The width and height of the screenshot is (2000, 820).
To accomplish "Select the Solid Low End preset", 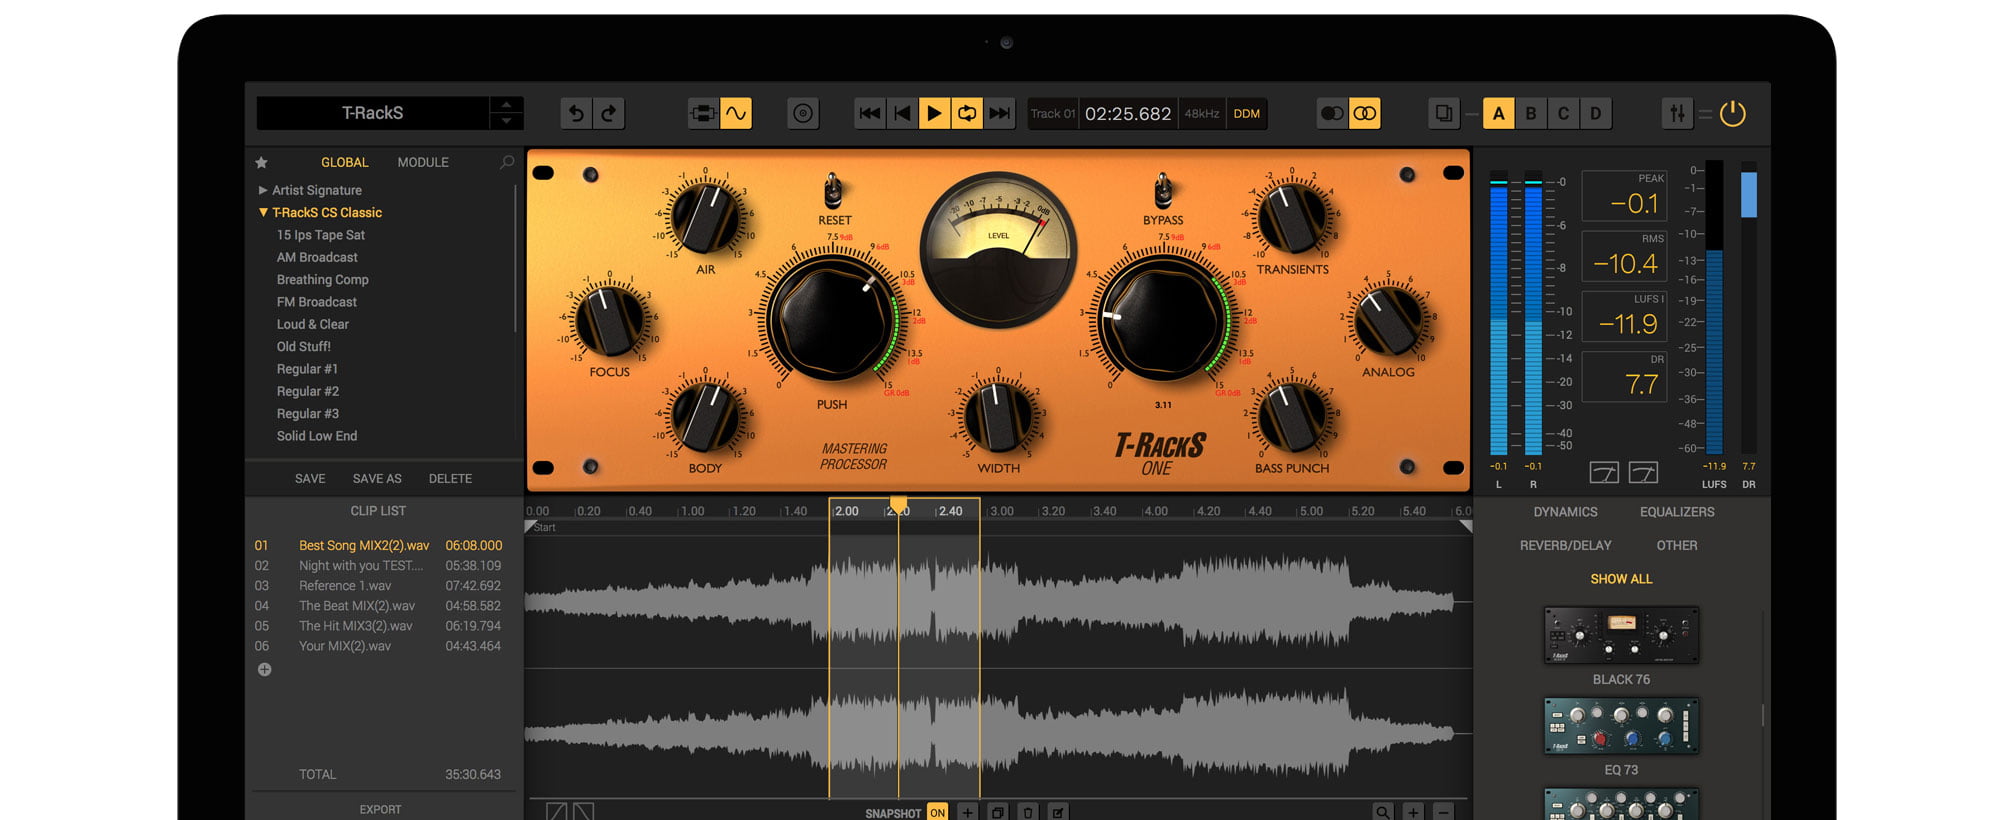I will click(x=317, y=436).
